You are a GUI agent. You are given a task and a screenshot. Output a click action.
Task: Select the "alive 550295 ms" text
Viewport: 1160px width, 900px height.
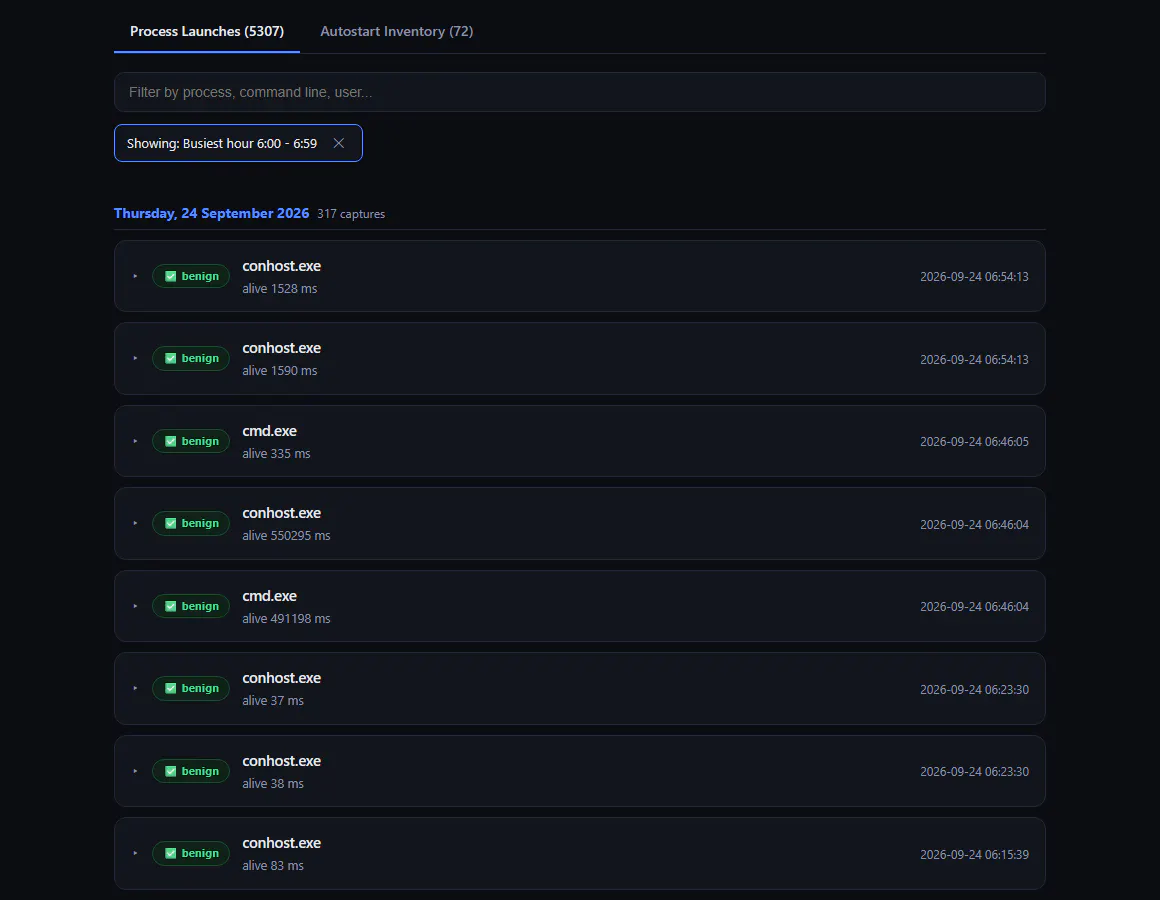pos(286,536)
